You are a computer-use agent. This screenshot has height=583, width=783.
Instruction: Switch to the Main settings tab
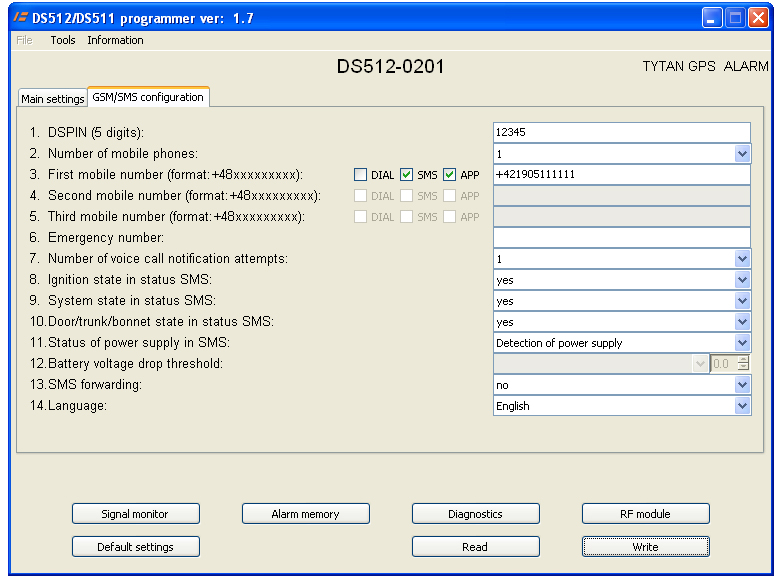pyautogui.click(x=52, y=98)
